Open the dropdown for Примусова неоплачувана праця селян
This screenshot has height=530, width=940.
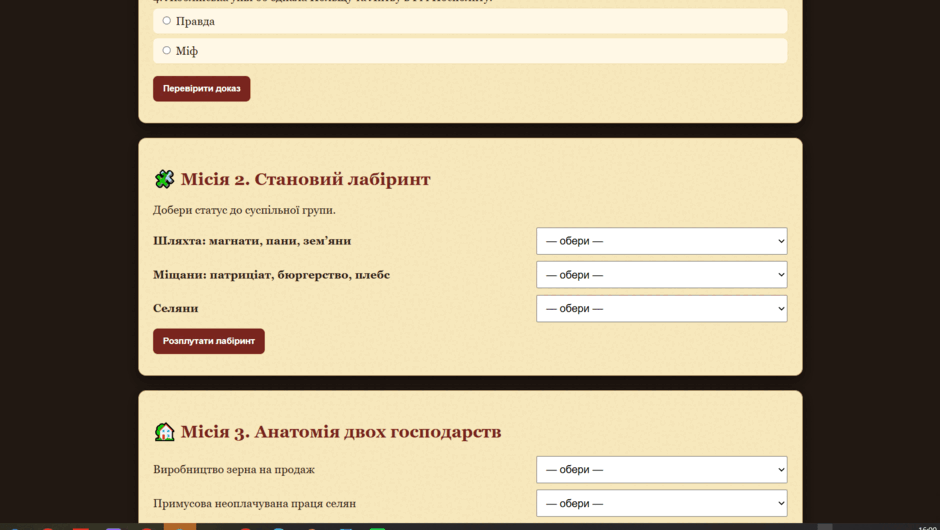pos(661,504)
